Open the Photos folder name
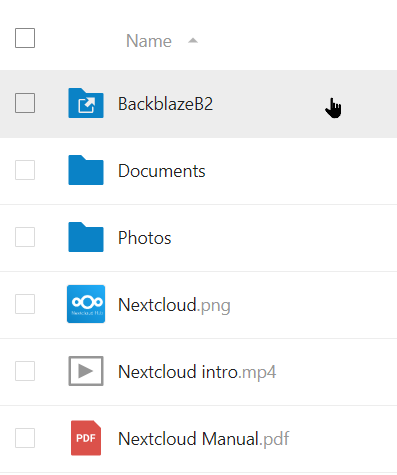The height and width of the screenshot is (475, 397). tap(145, 238)
